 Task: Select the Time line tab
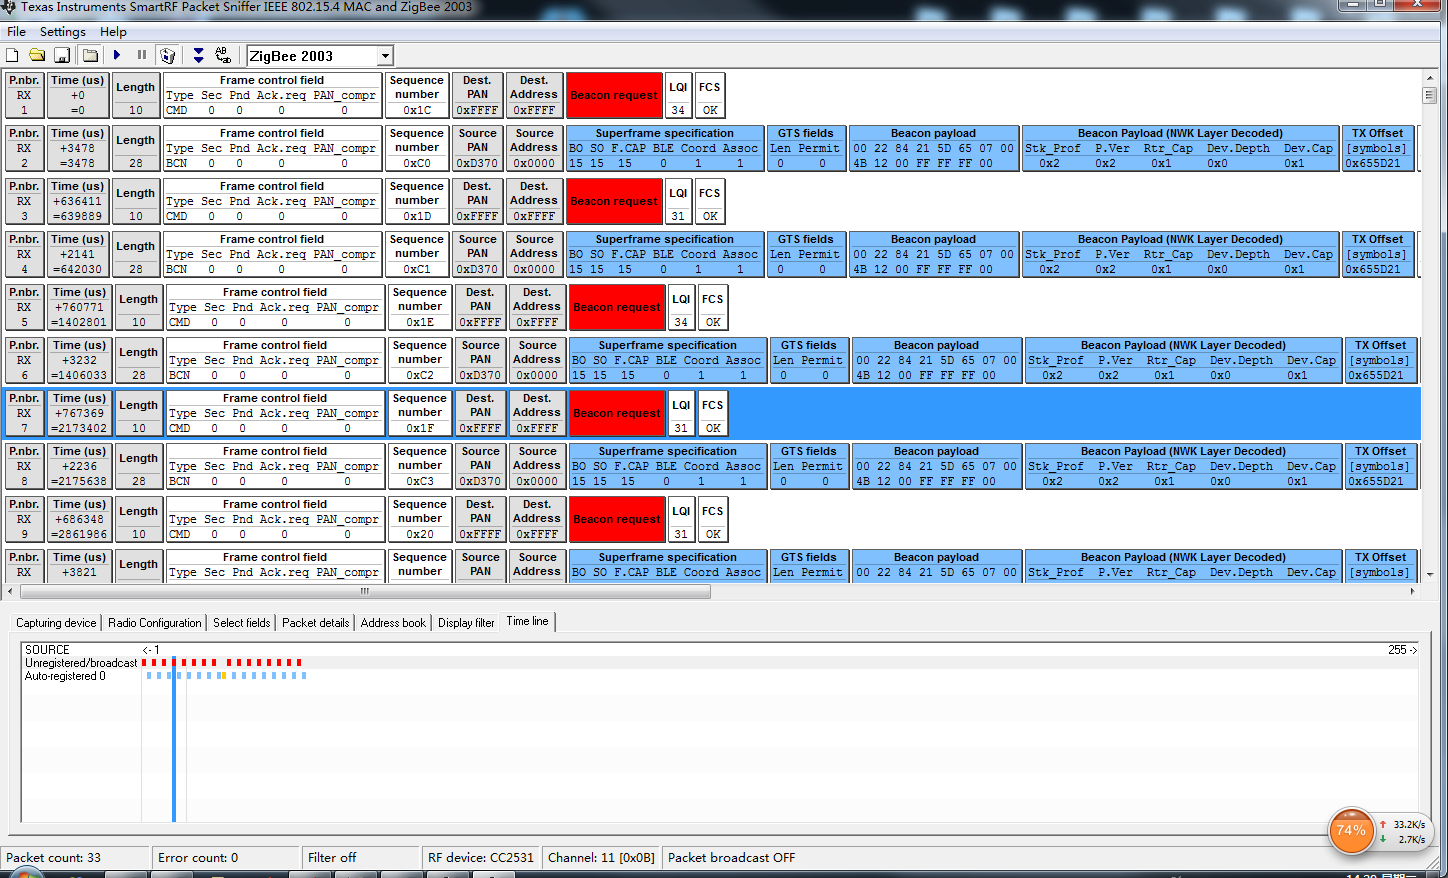(527, 621)
